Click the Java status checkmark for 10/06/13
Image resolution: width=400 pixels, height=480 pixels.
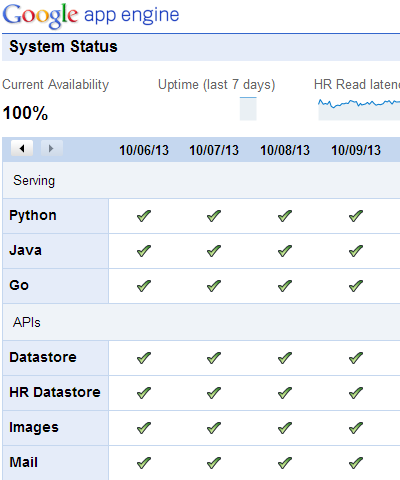[144, 251]
